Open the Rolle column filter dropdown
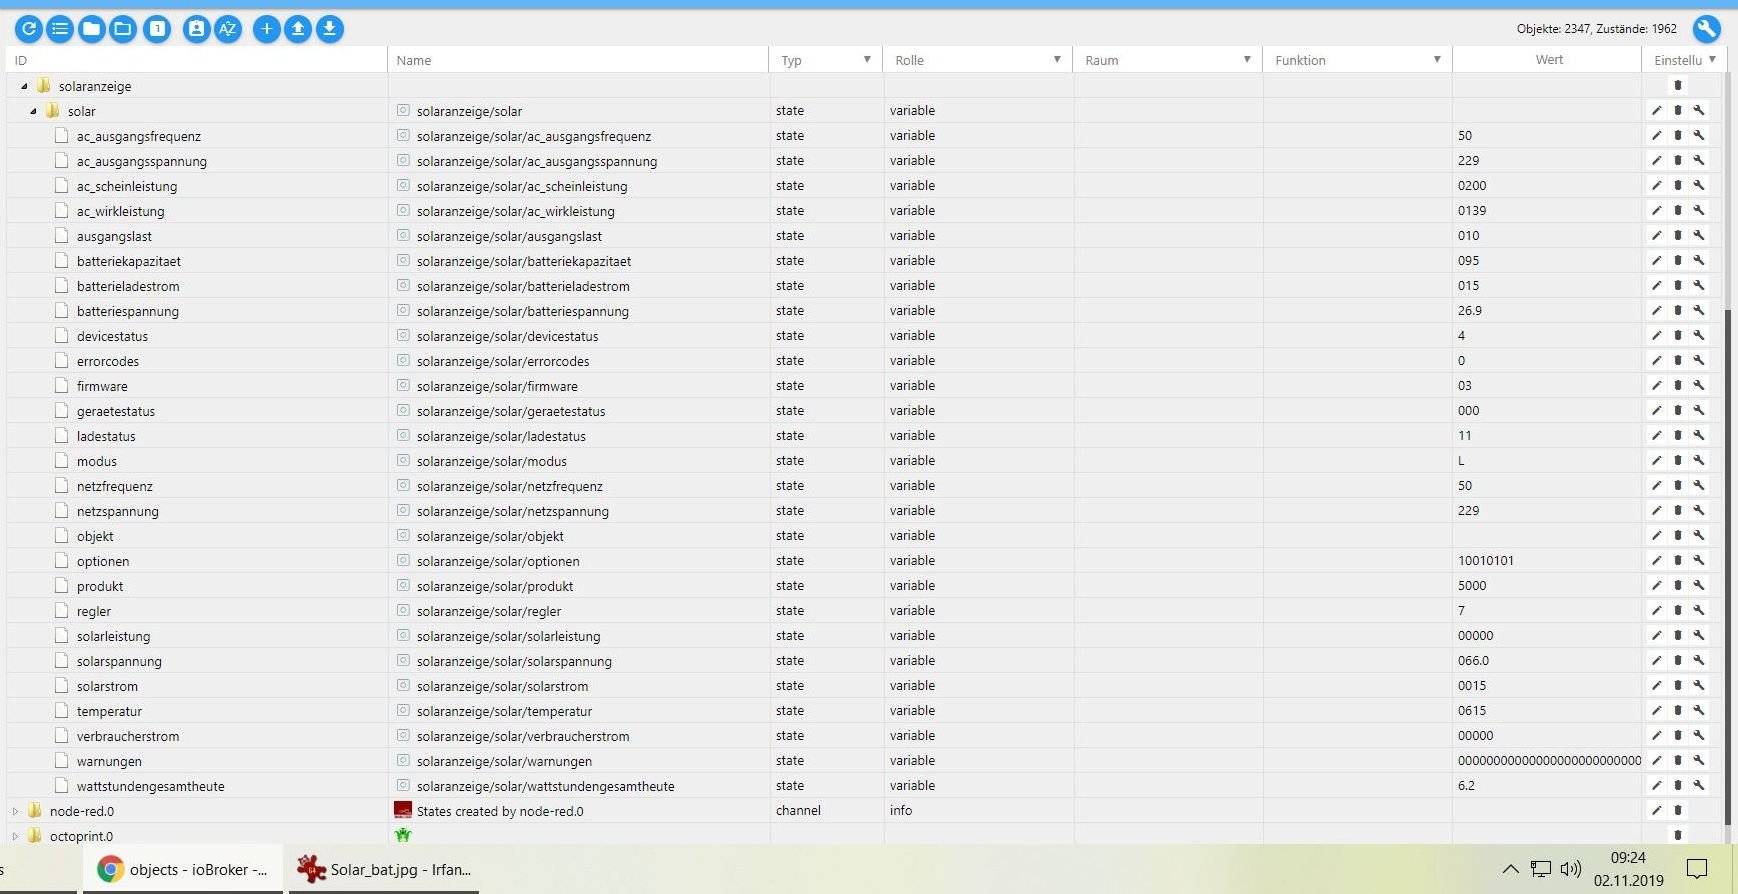1738x894 pixels. point(1057,60)
